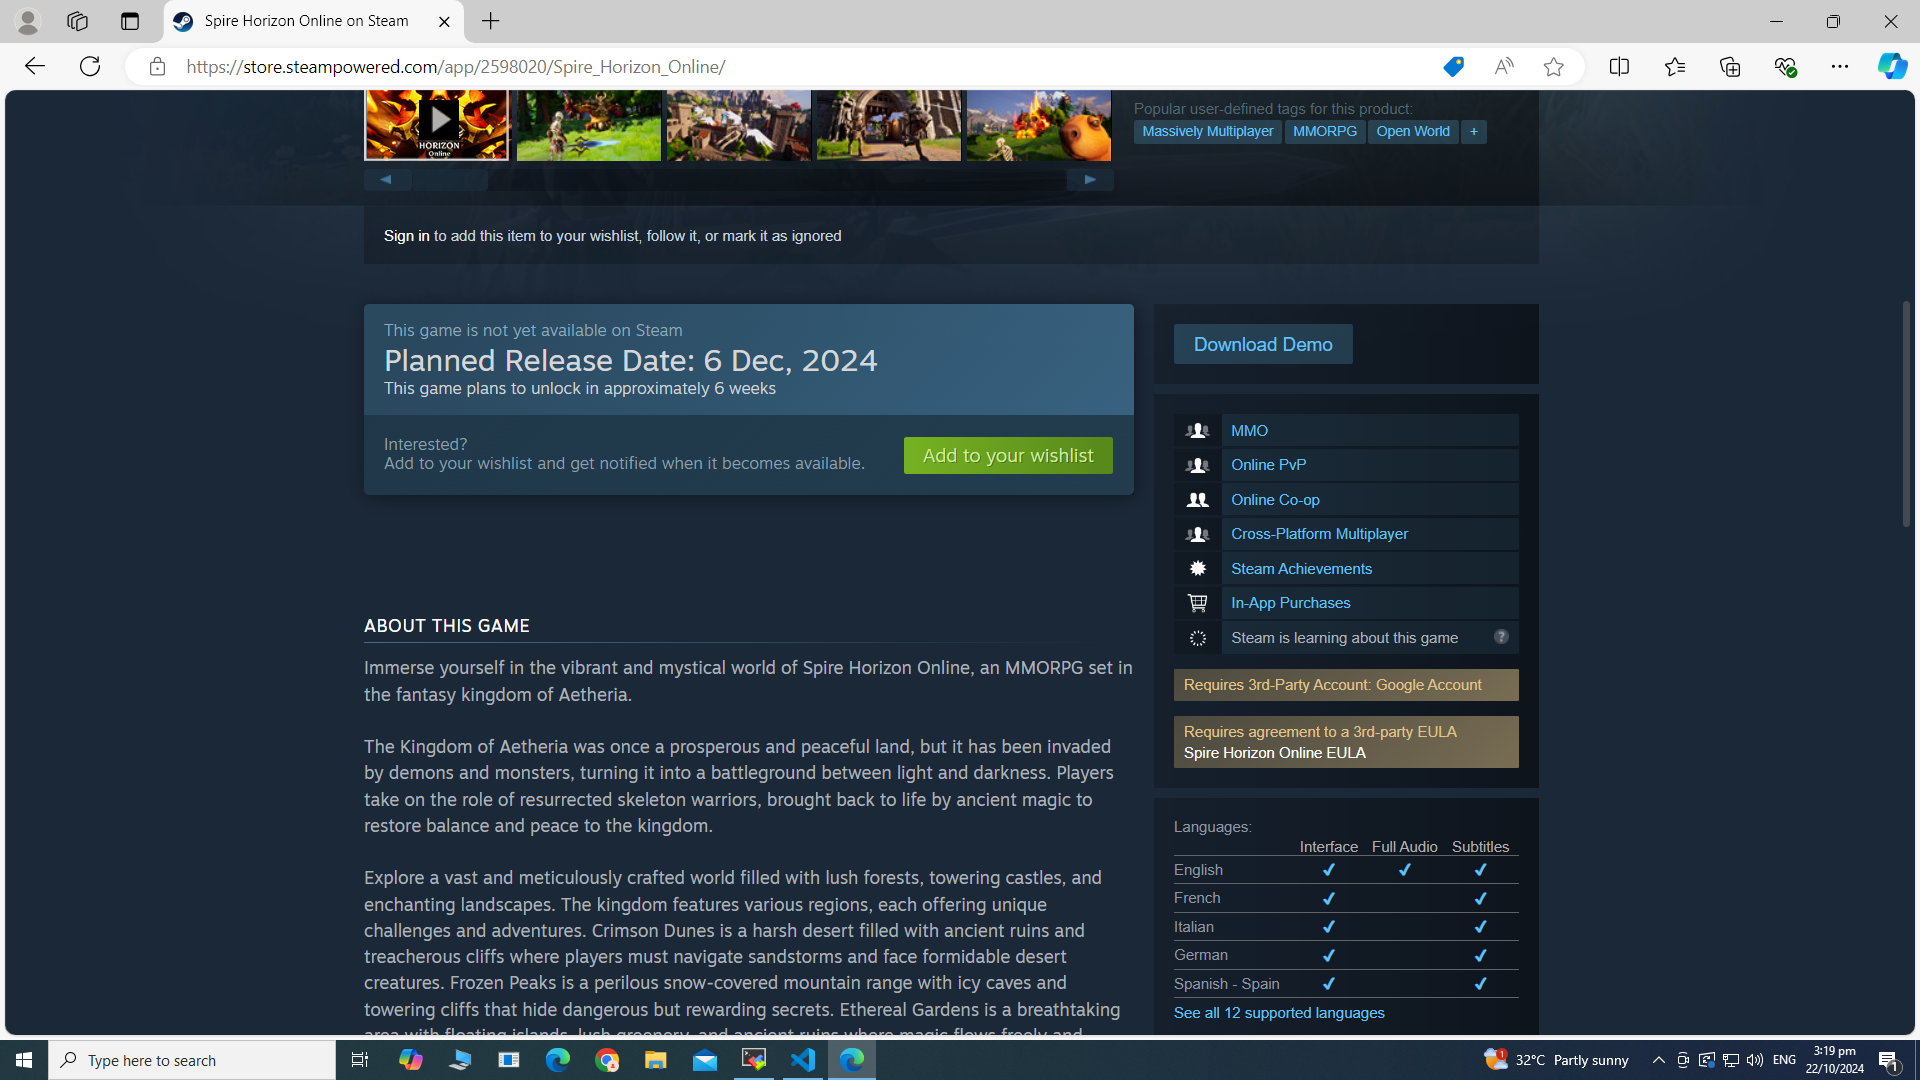Click the Edge shopping tag icon
This screenshot has width=1920, height=1080.
click(x=1453, y=67)
